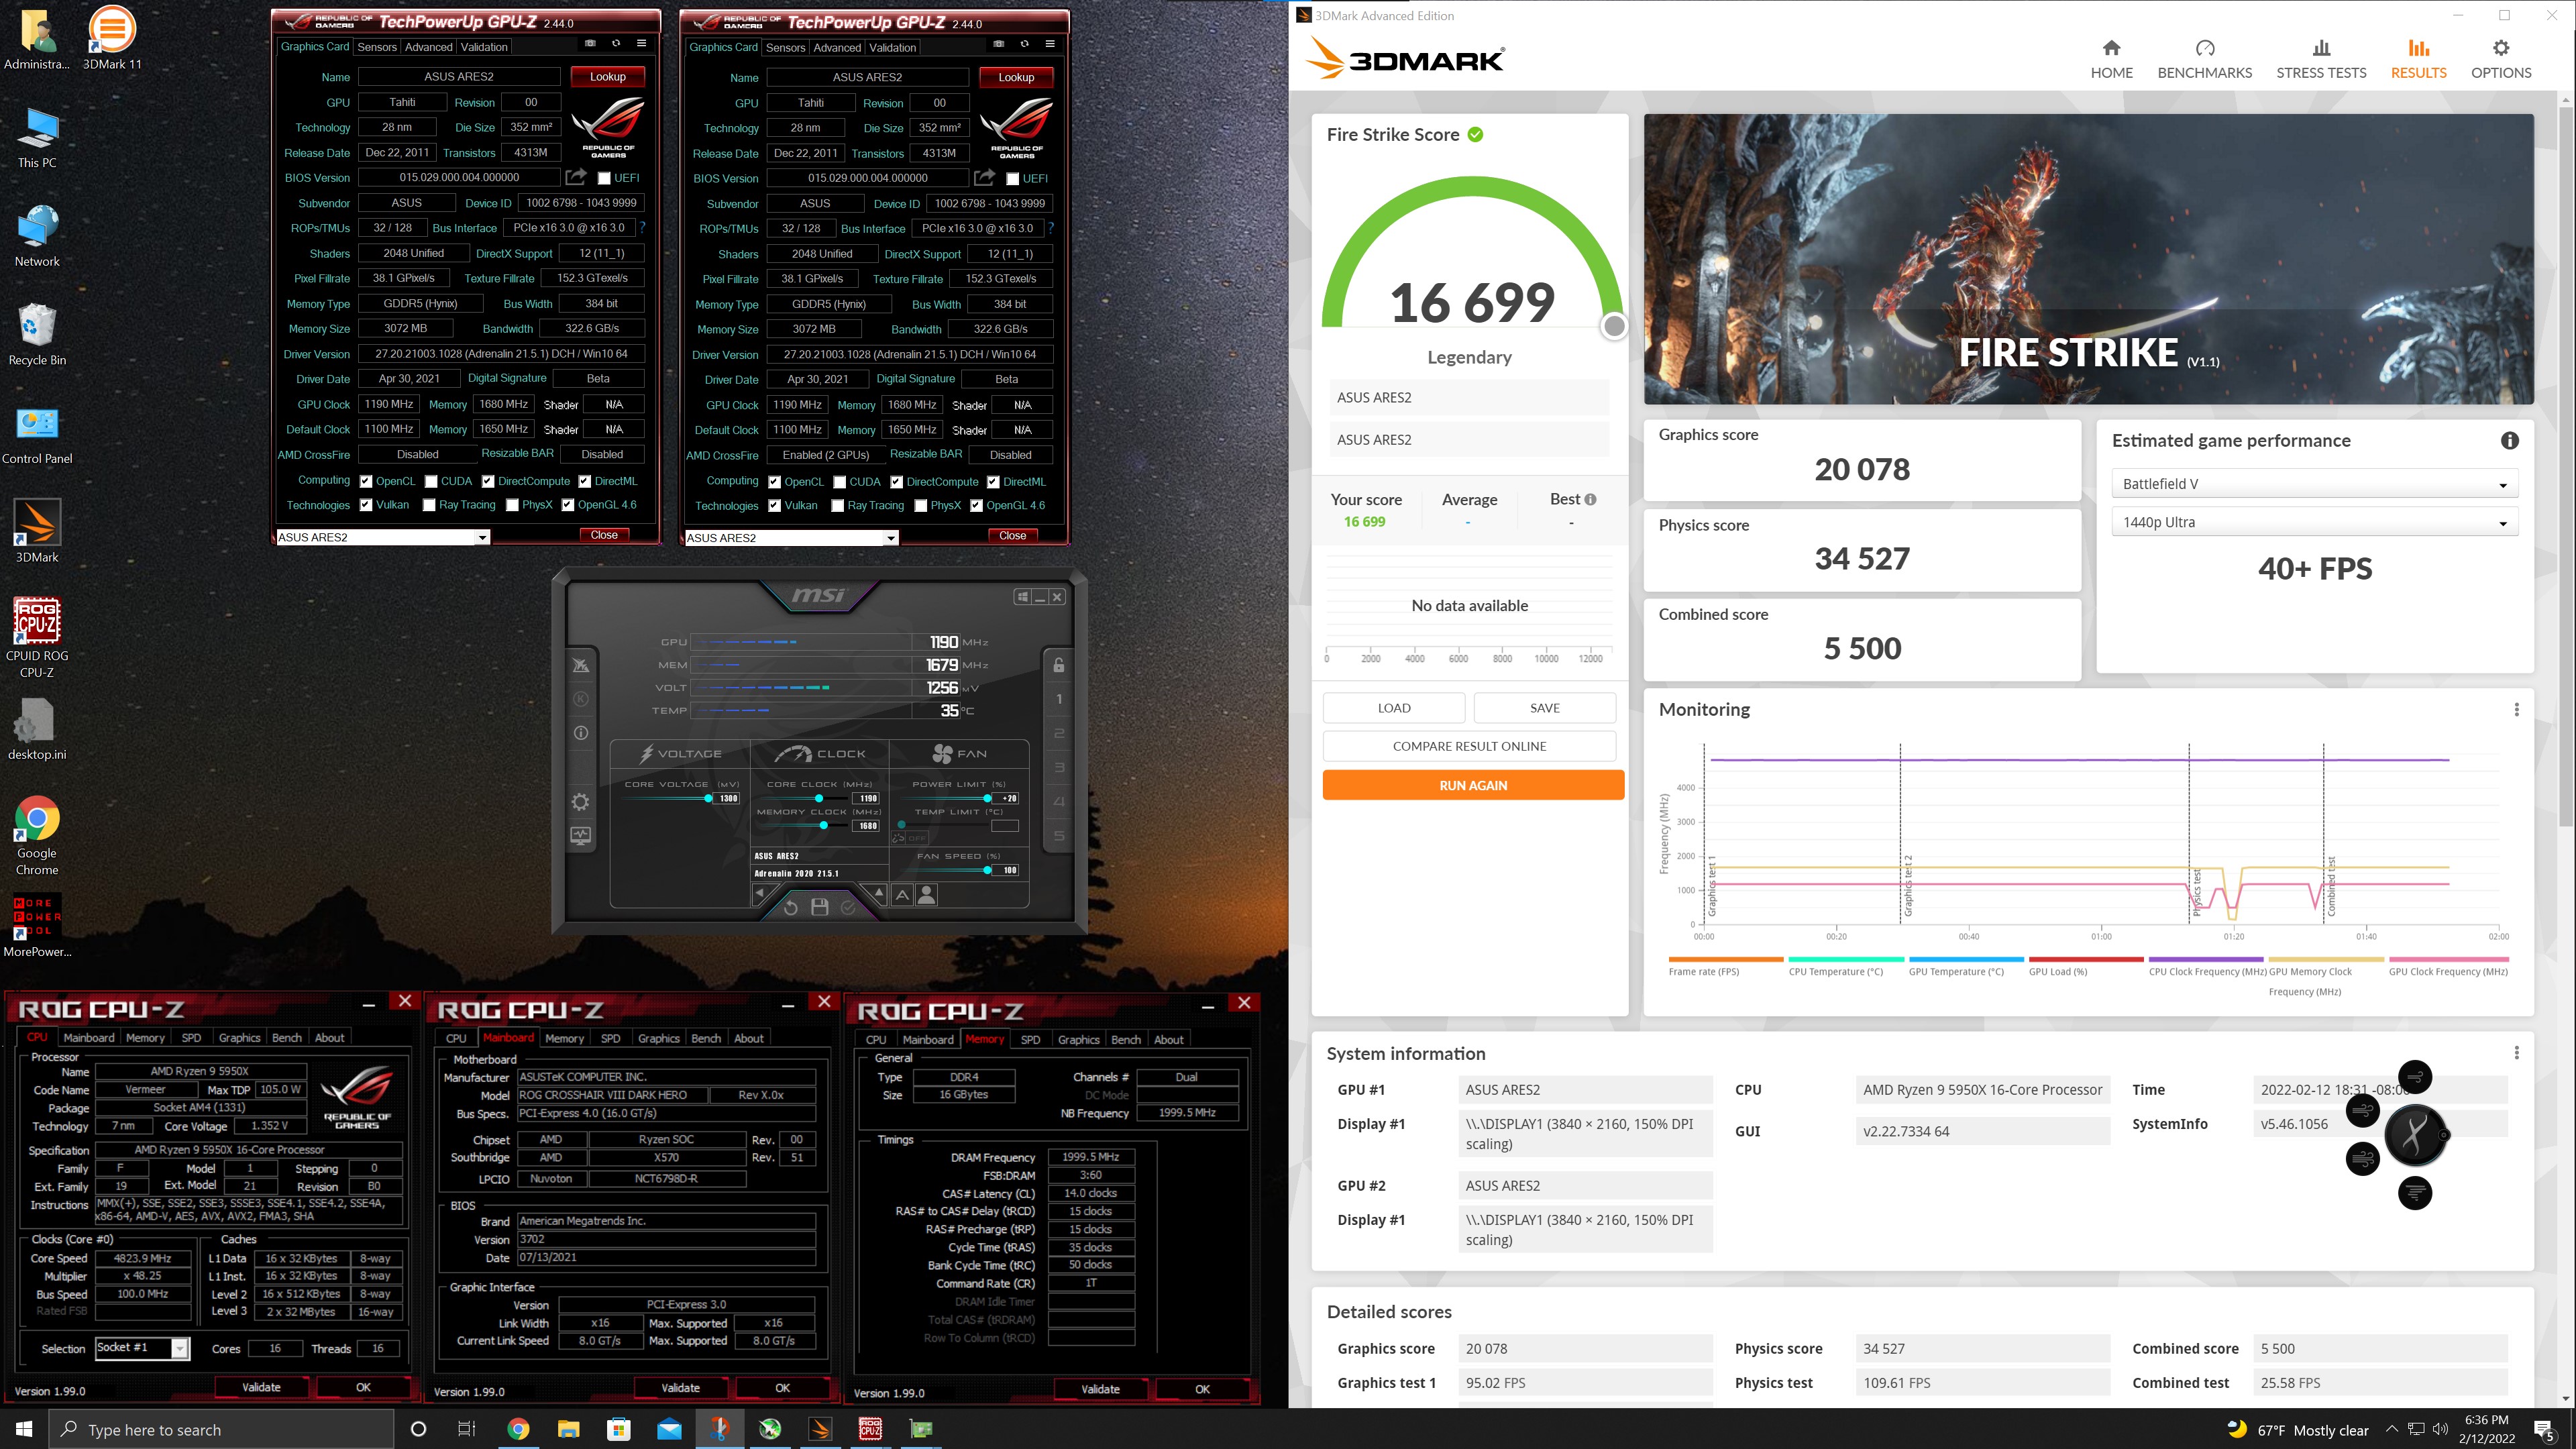Open Kombustor from the Afterburner K icon
Viewport: 2576px width, 1449px height.
tap(581, 699)
